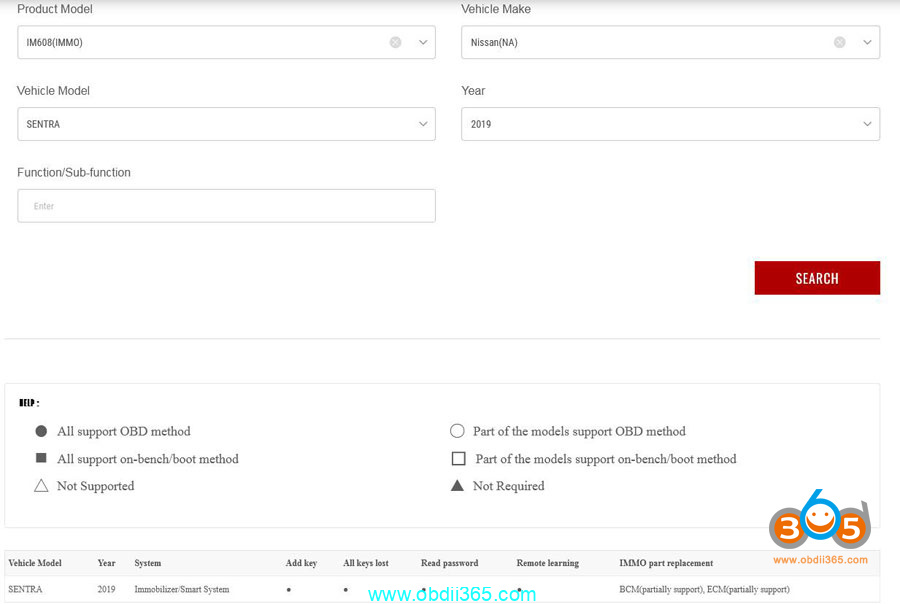Screen dimensions: 900x604
Task: Click the System column header
Action: (148, 563)
